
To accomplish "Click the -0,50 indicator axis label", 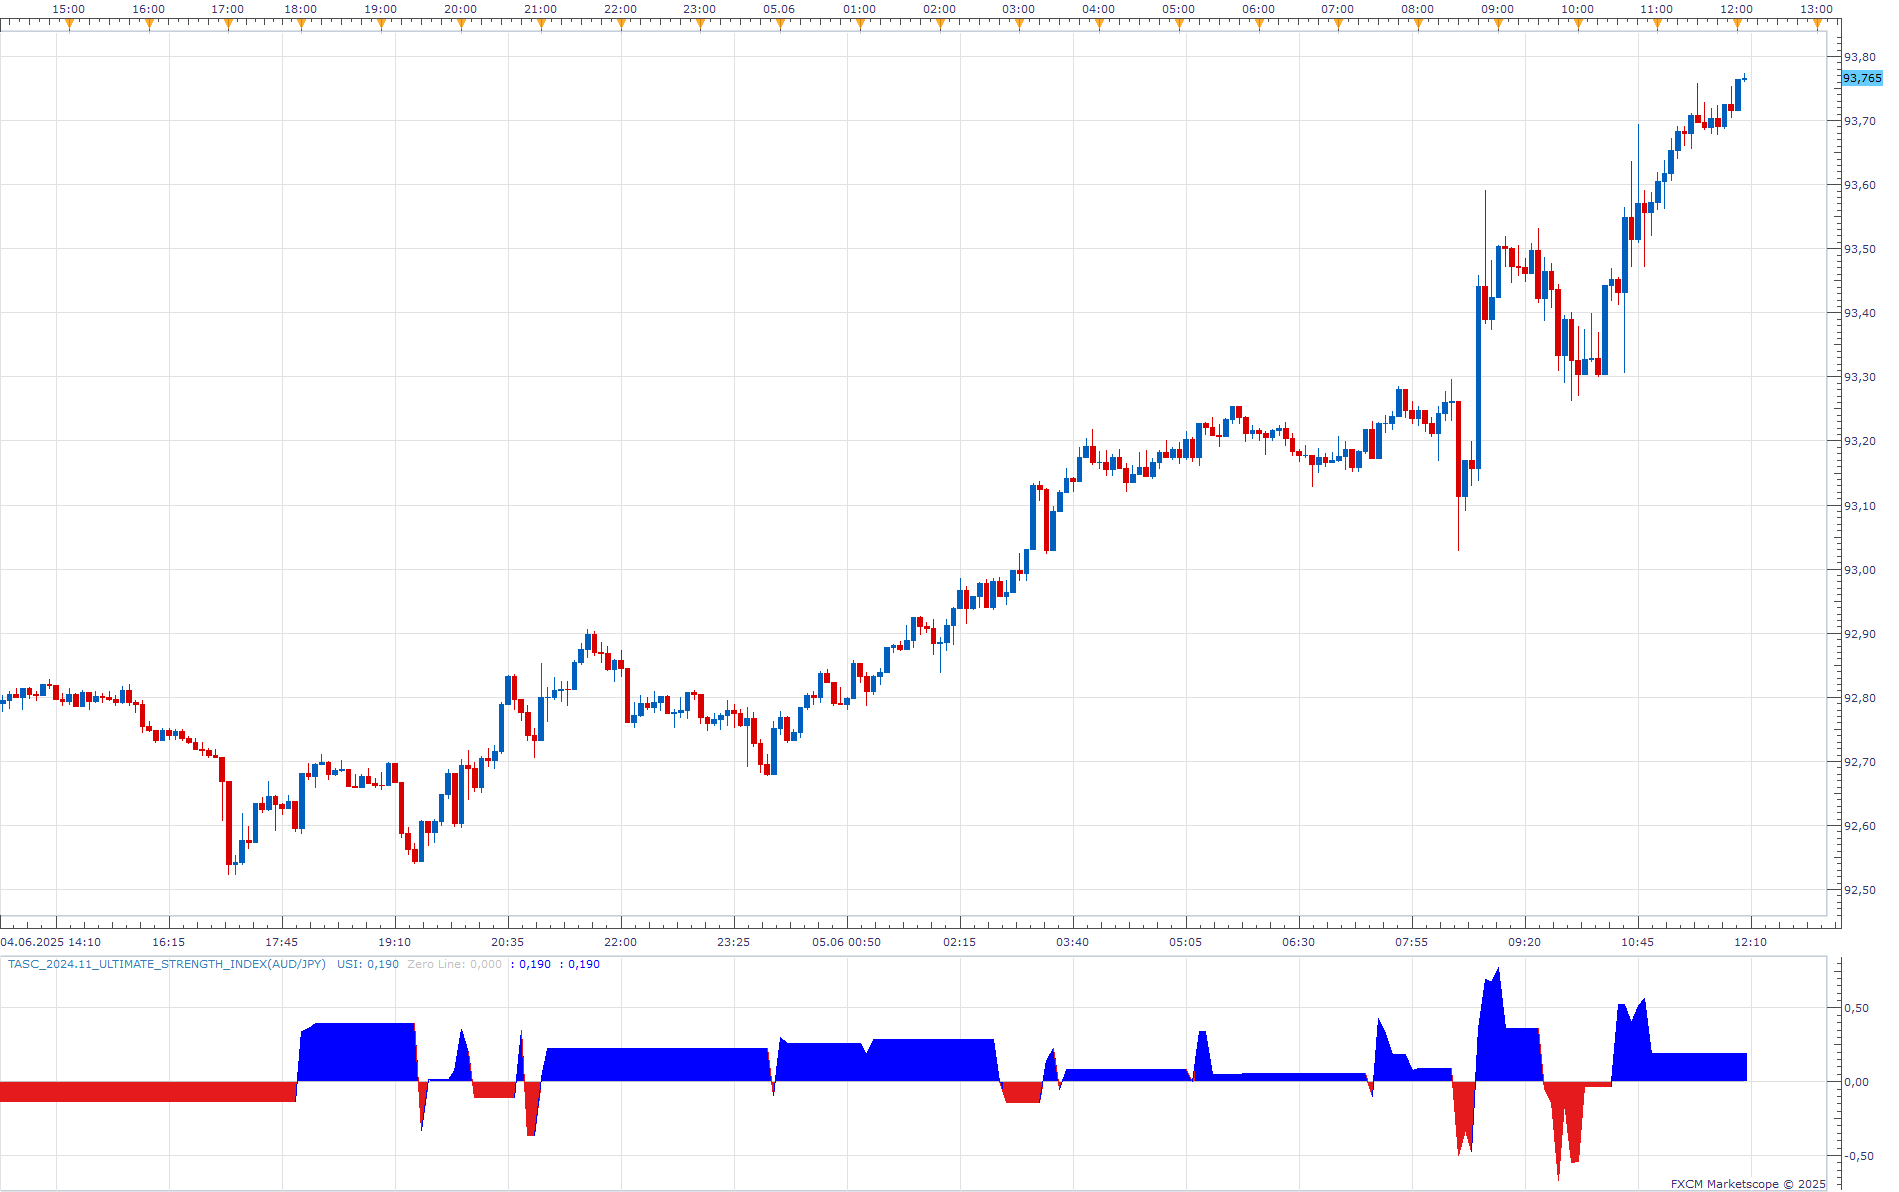I will [1859, 1156].
